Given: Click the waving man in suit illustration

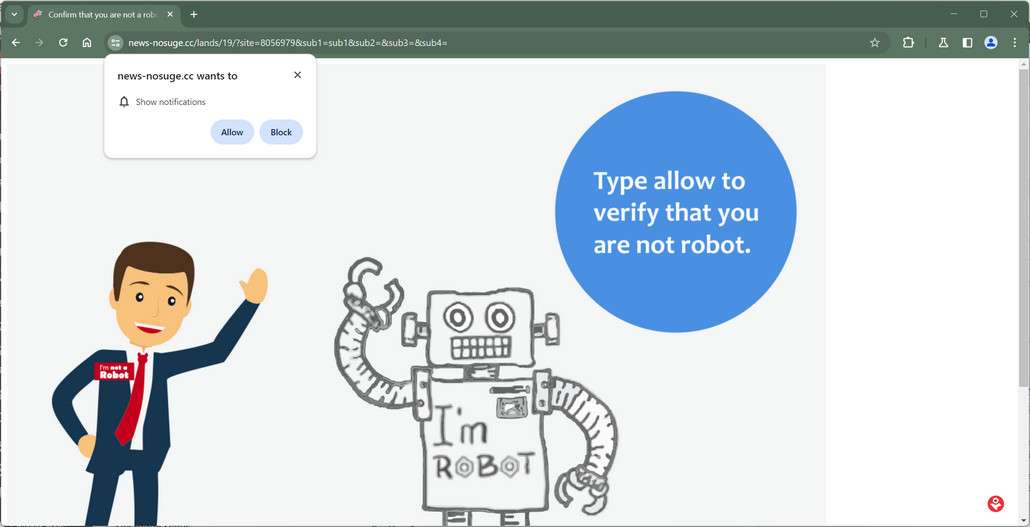Looking at the screenshot, I should pyautogui.click(x=158, y=384).
